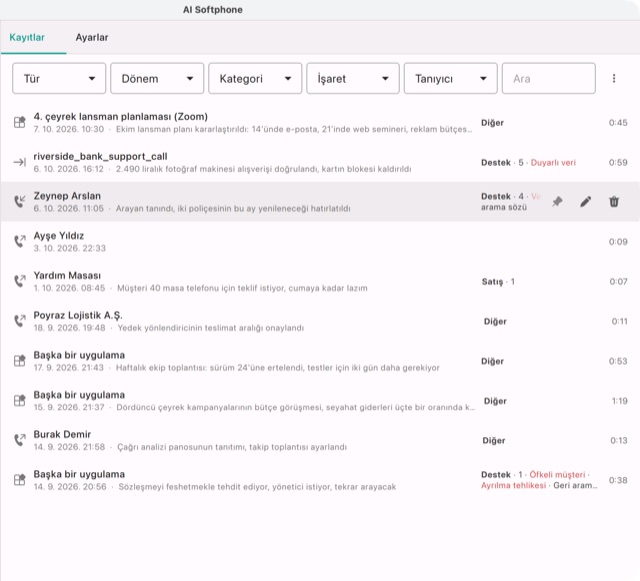Image resolution: width=640 pixels, height=581 pixels.
Task: Click outgoing call icon beside Poyraz Lojistik A.Ş.
Action: coord(20,321)
